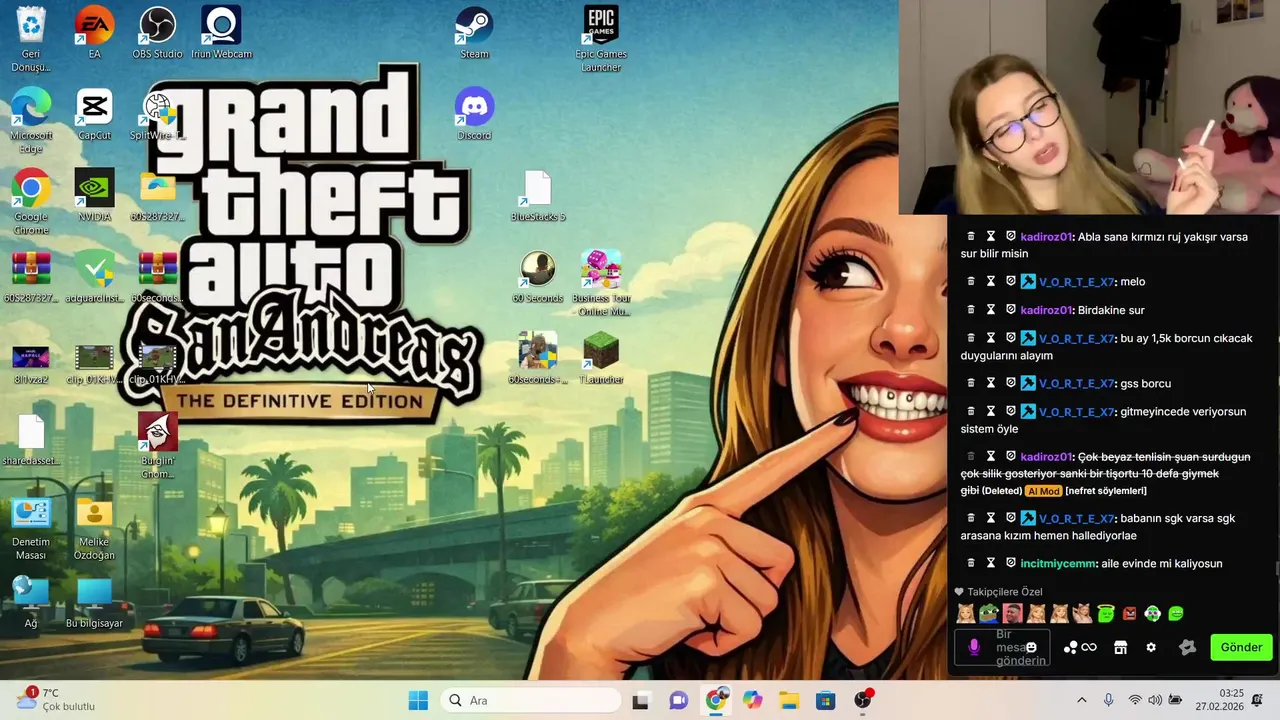Screen dimensions: 1280x720
Task: Timeout the incitmiycemm message via hourglass icon
Action: click(x=990, y=563)
